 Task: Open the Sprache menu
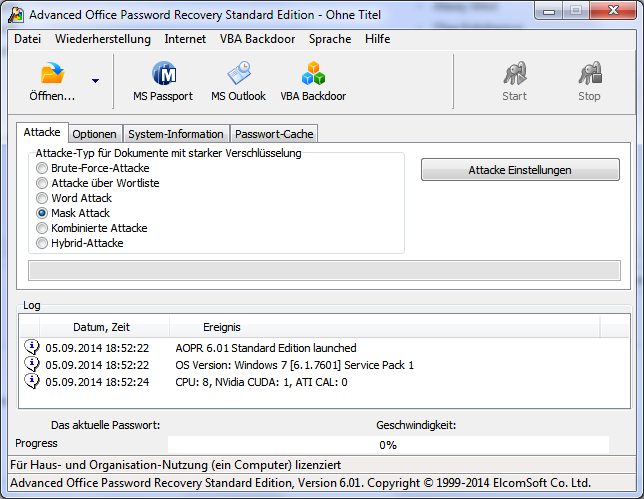pyautogui.click(x=330, y=39)
